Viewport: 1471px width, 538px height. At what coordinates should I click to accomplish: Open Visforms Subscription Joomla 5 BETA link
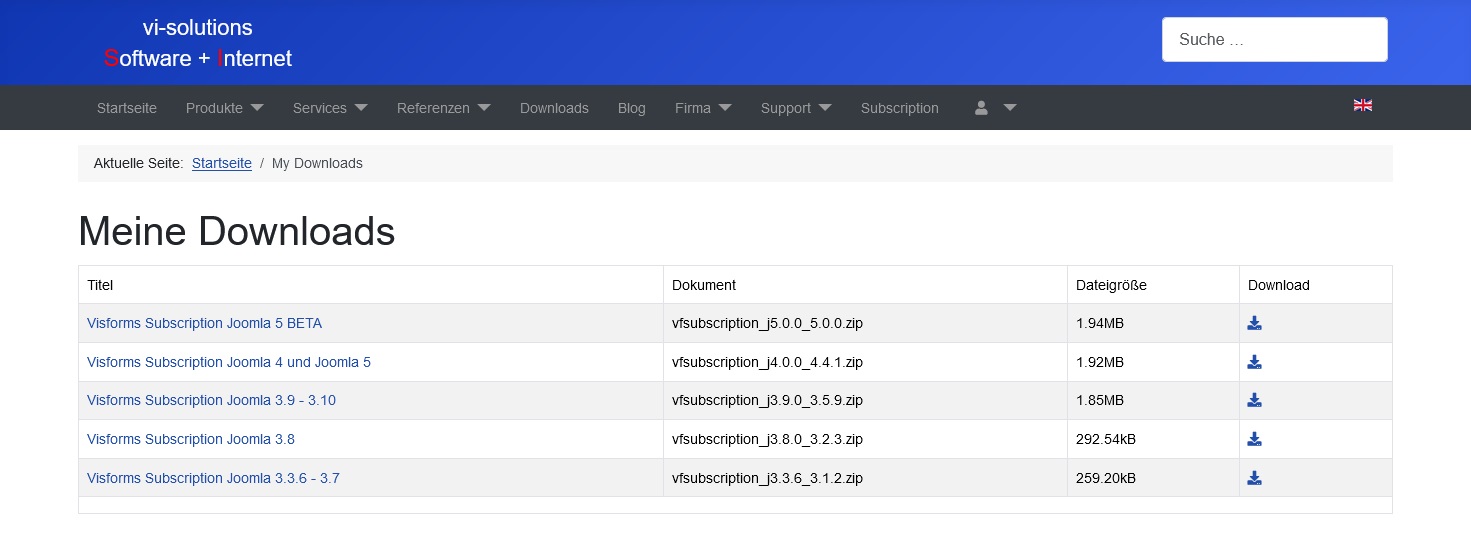[x=204, y=323]
